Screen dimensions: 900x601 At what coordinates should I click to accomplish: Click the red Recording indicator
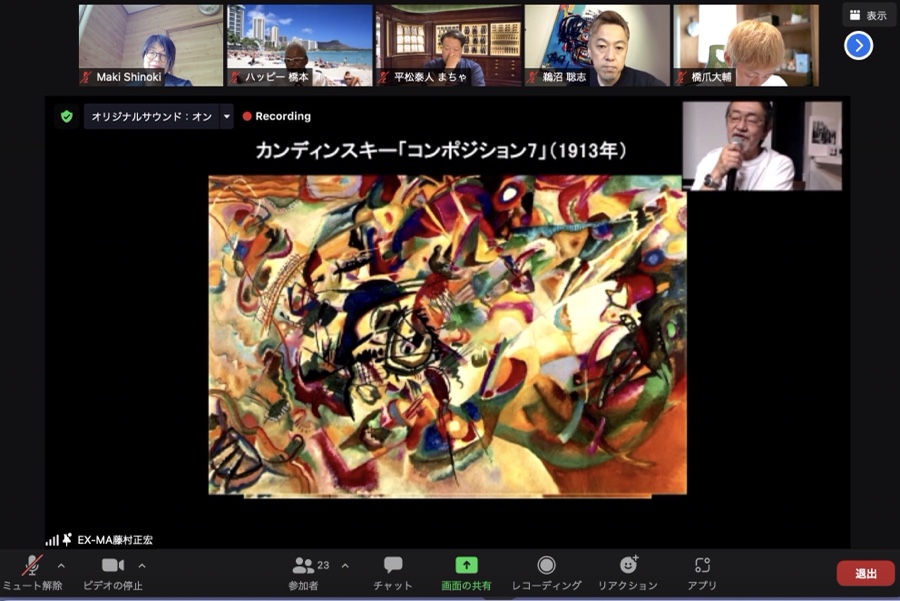277,117
